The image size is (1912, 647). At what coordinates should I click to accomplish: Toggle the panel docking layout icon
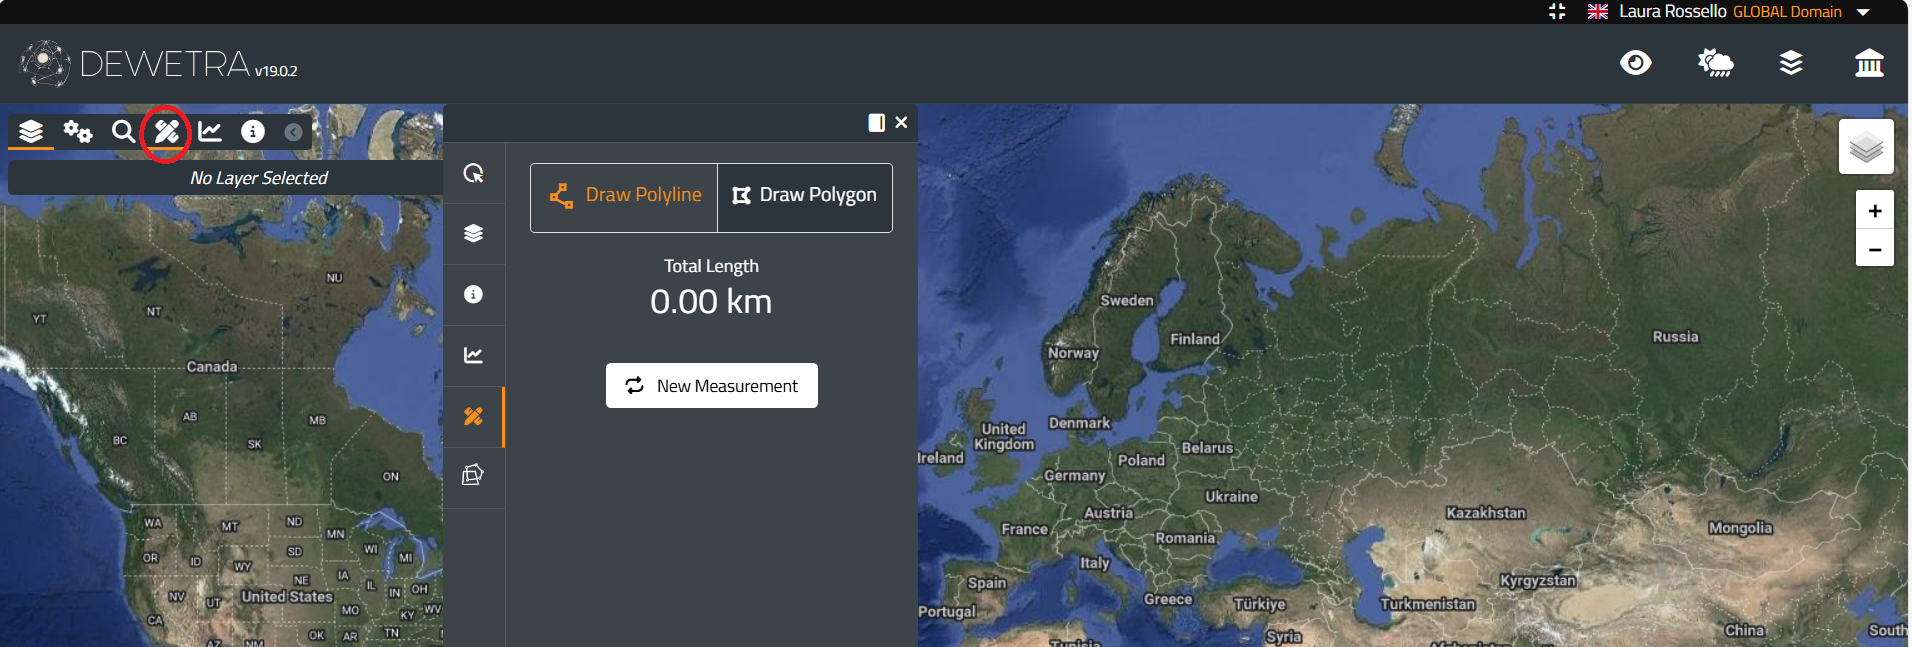(x=876, y=122)
